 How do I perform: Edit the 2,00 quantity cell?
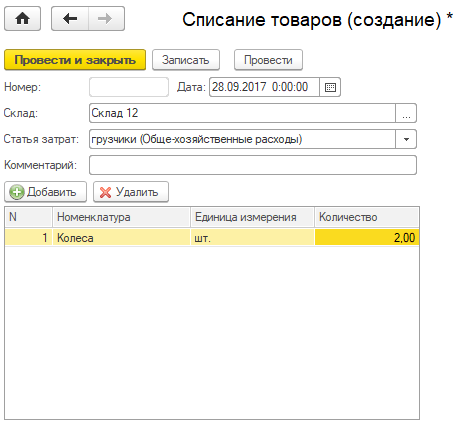click(x=367, y=238)
